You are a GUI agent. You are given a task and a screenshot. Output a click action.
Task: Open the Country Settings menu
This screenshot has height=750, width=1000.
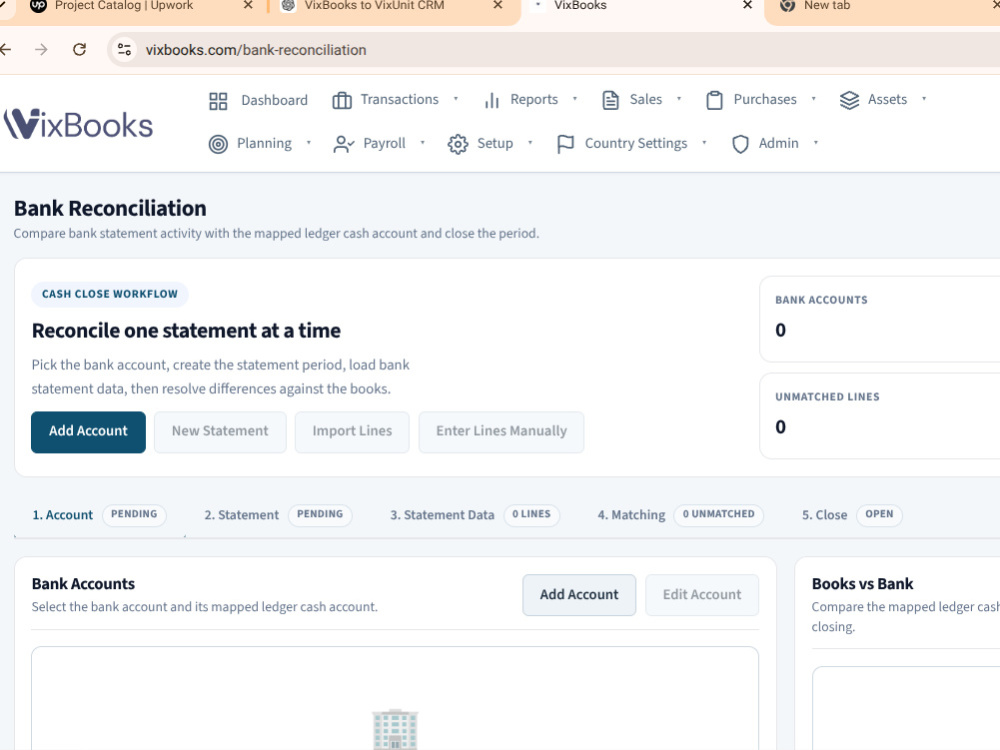636,143
